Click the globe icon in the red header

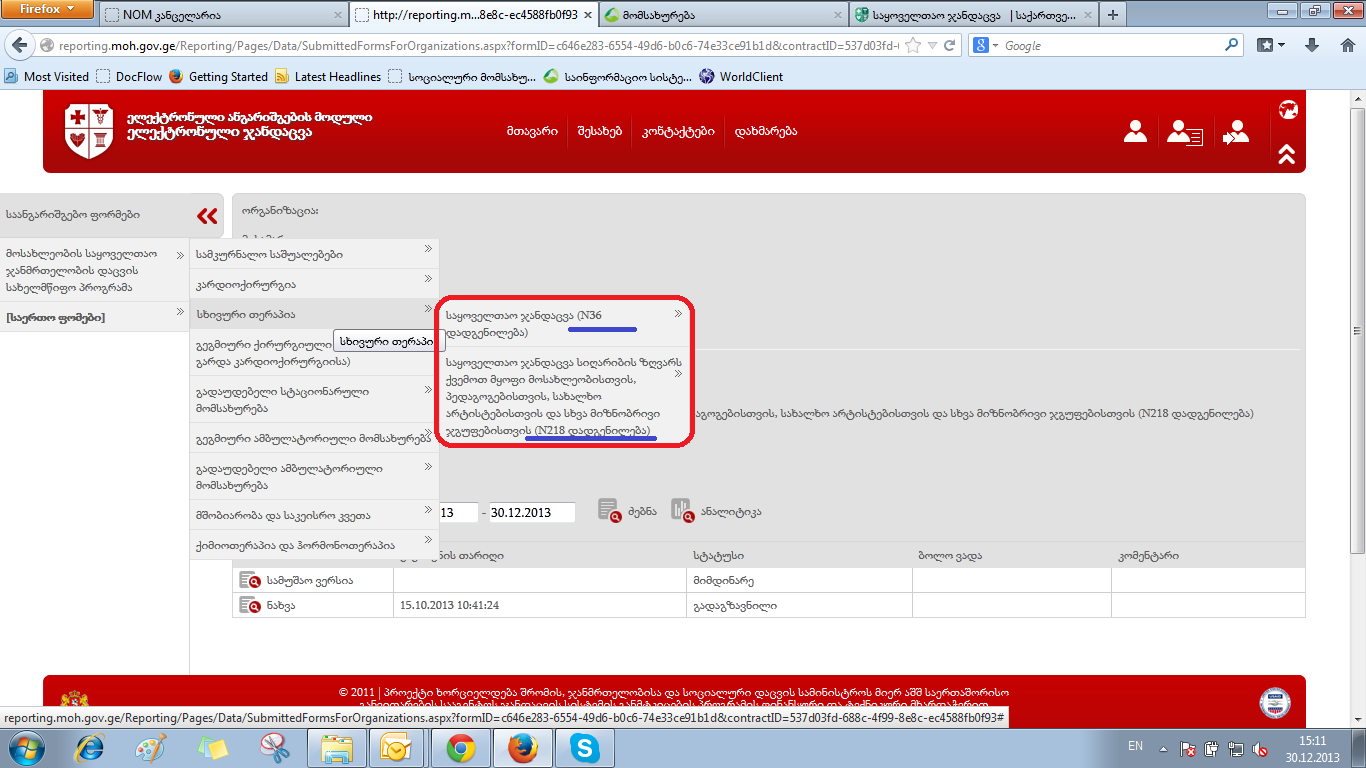pyautogui.click(x=1287, y=110)
